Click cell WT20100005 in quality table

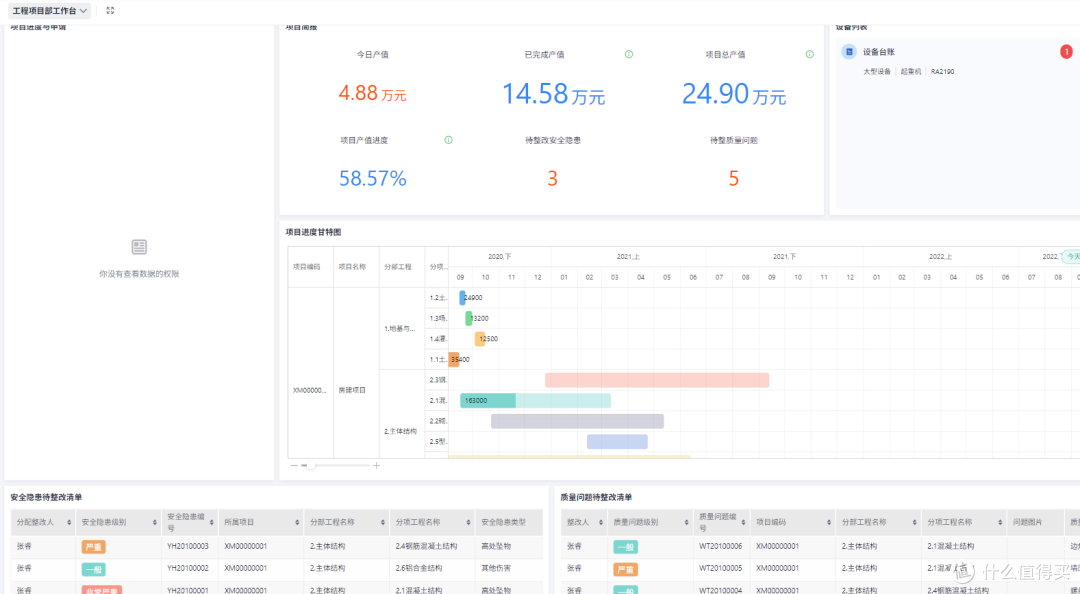point(720,569)
